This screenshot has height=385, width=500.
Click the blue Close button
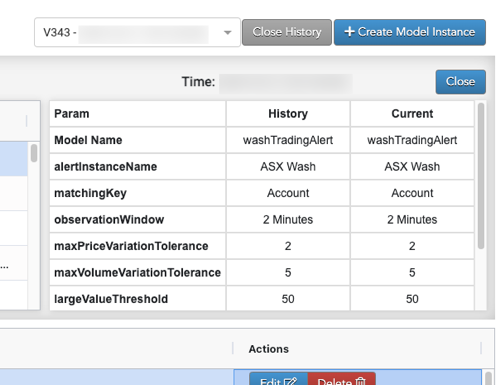coord(460,82)
